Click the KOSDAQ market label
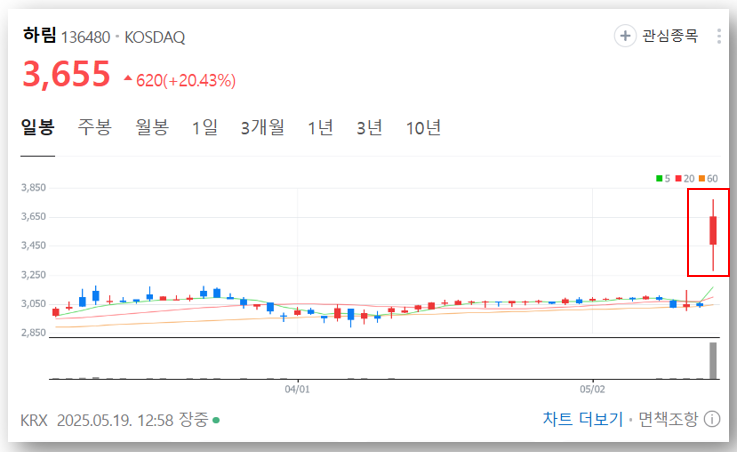The height and width of the screenshot is (452, 737). 155,37
